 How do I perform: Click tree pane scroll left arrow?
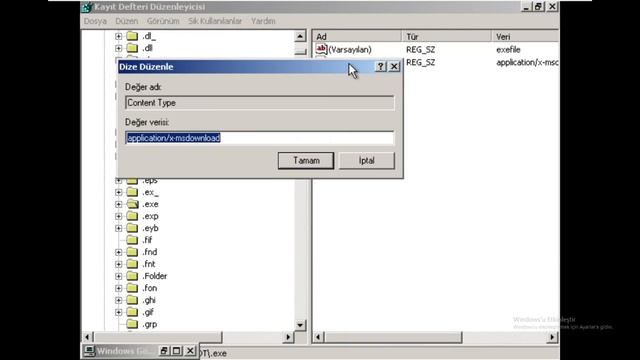coord(87,337)
